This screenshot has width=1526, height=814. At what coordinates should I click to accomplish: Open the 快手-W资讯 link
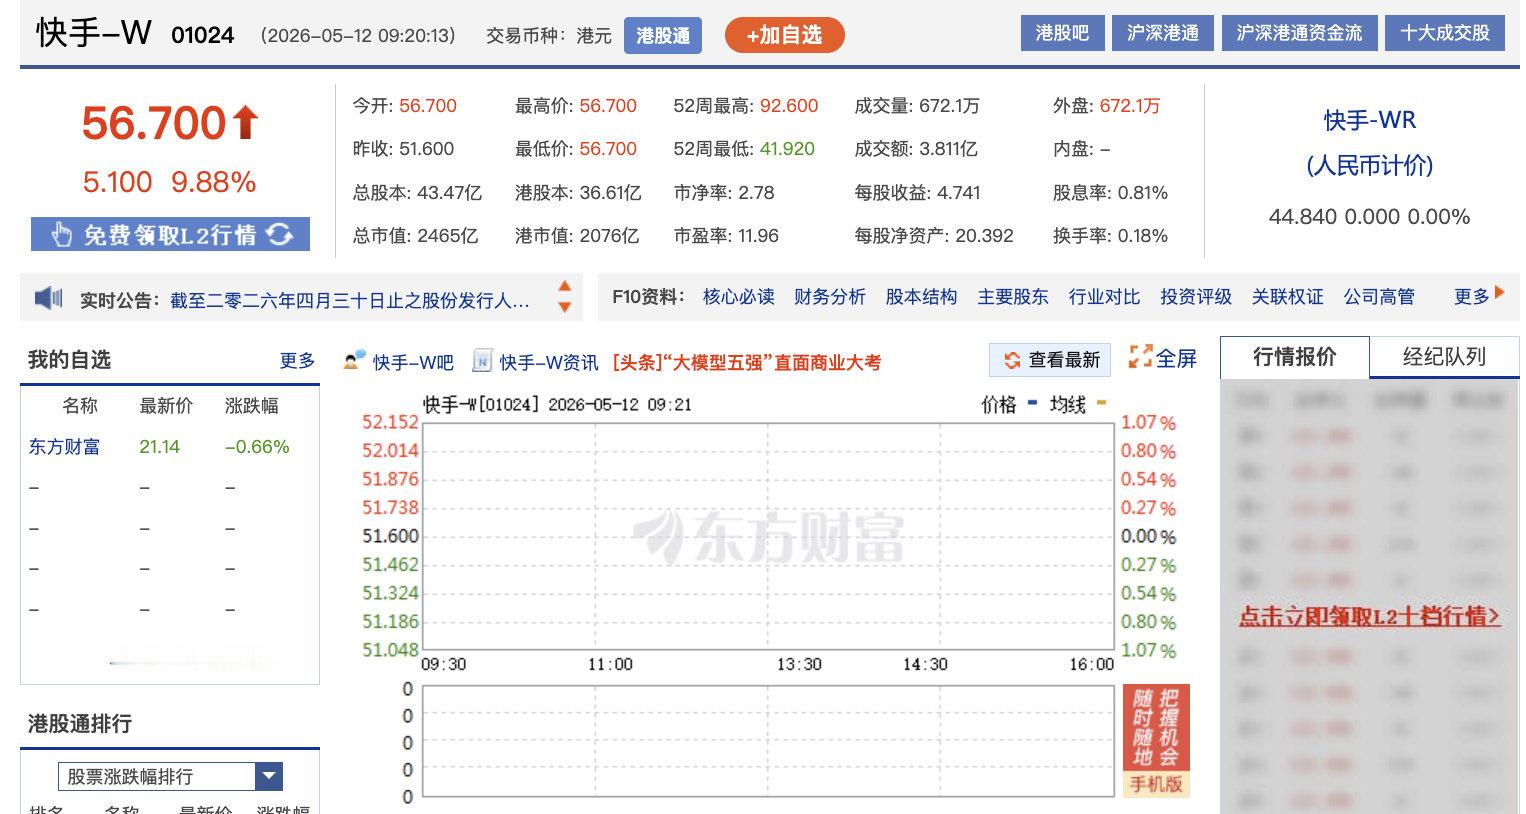pos(549,362)
